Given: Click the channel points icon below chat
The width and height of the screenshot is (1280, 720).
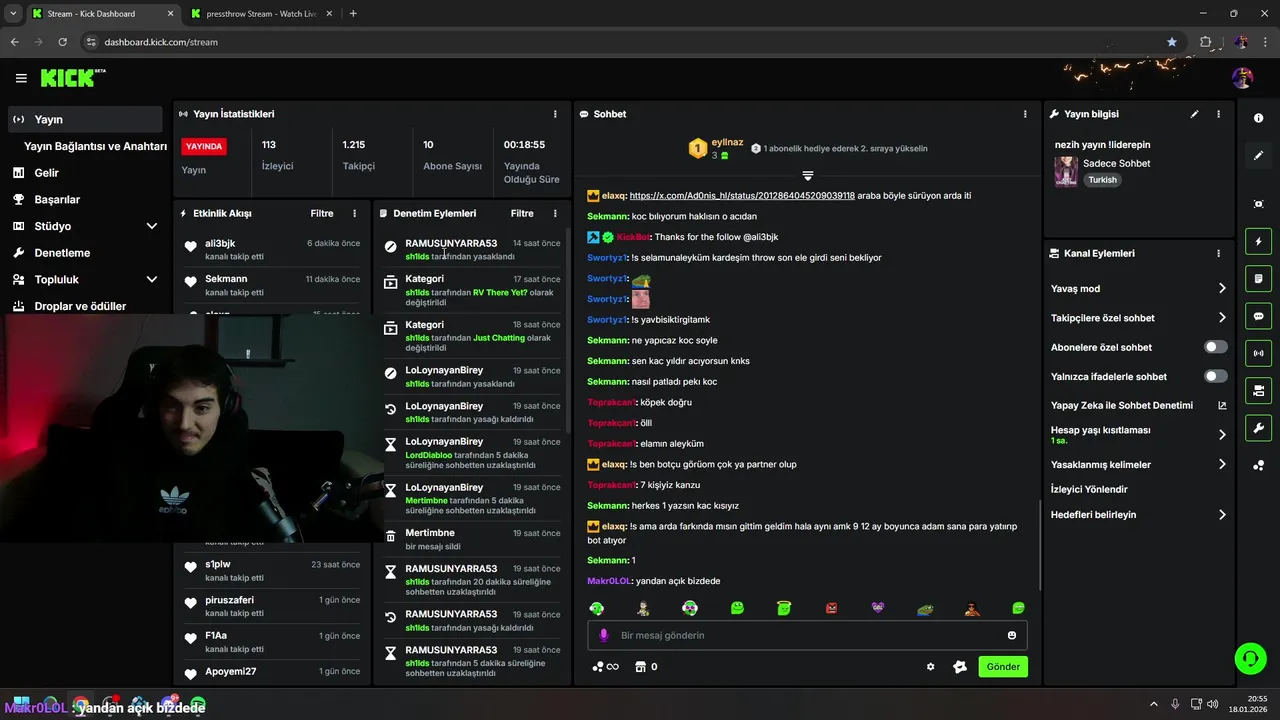Looking at the screenshot, I should pyautogui.click(x=605, y=667).
